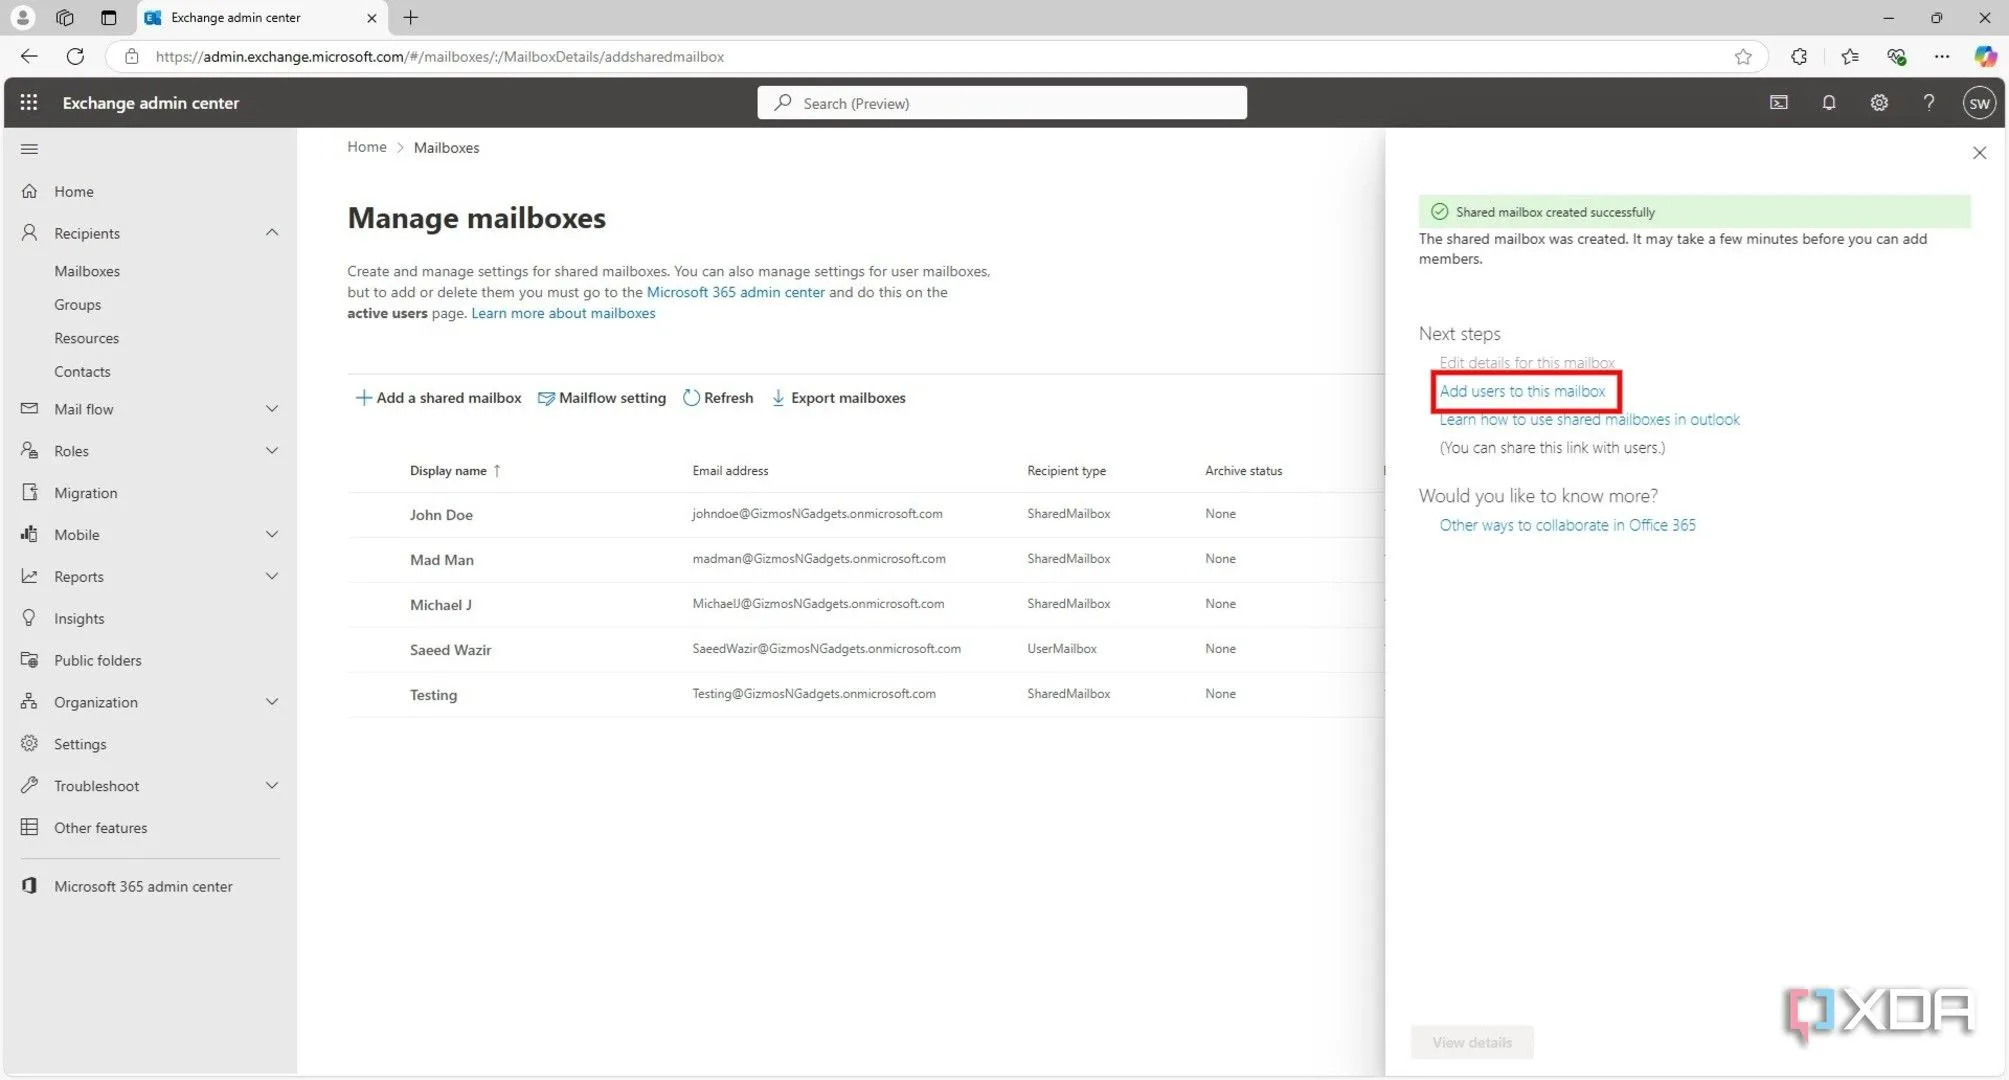Sort by Display name column header
Viewport: 2009px width, 1080px height.
coord(455,470)
